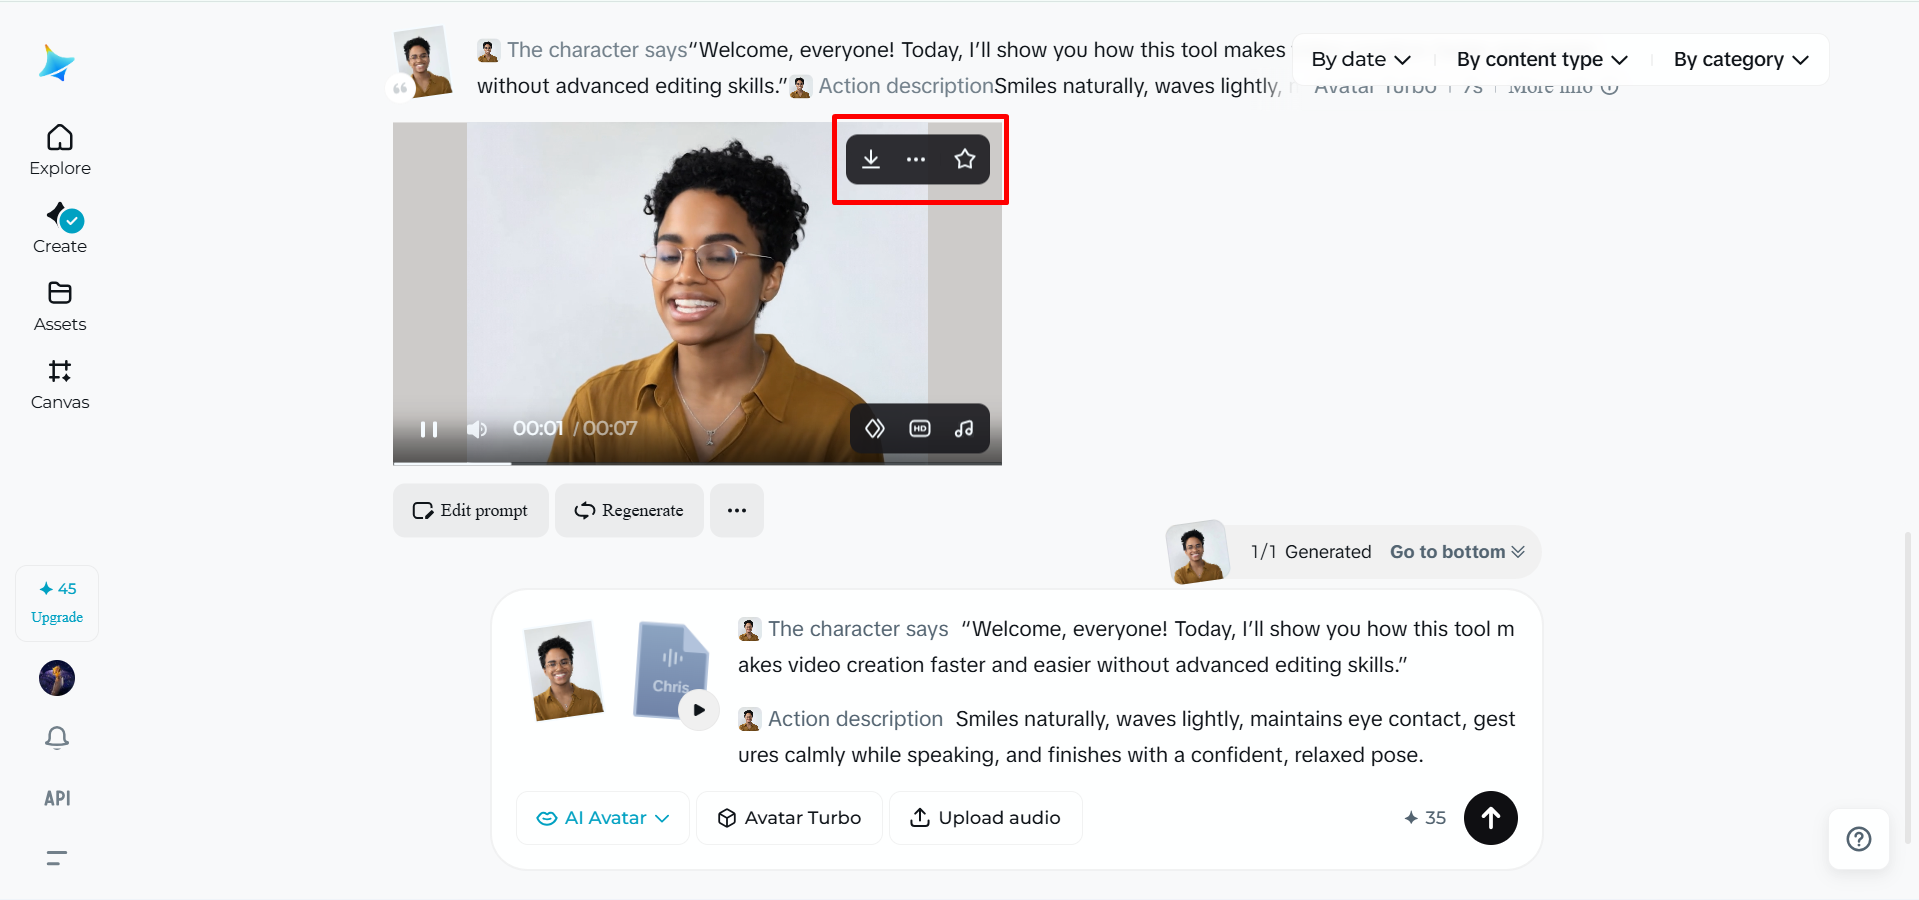Open the notifications bell
Viewport: 1919px width, 900px height.
click(57, 738)
